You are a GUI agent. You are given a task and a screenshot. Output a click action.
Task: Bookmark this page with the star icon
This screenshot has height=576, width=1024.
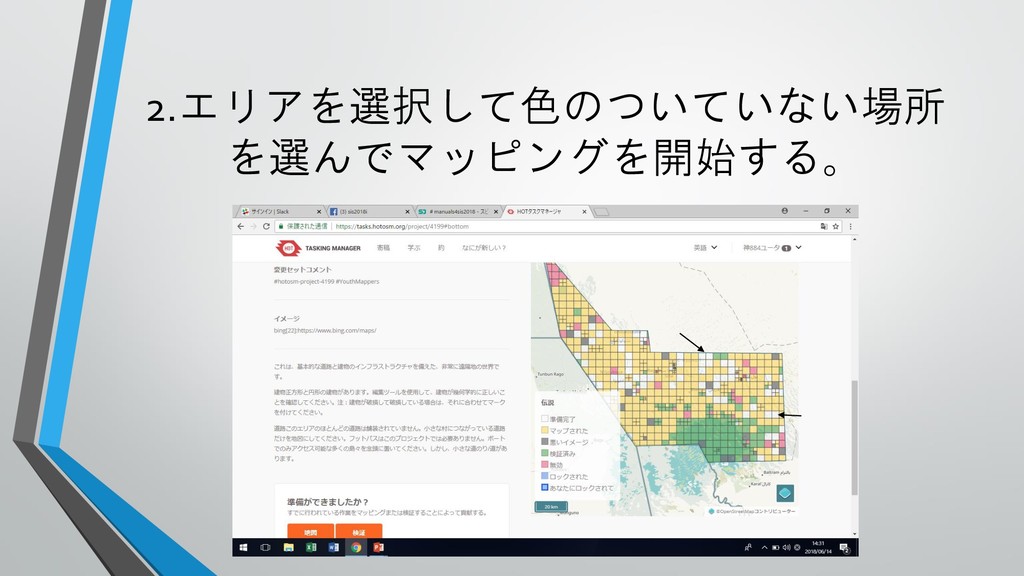[835, 227]
